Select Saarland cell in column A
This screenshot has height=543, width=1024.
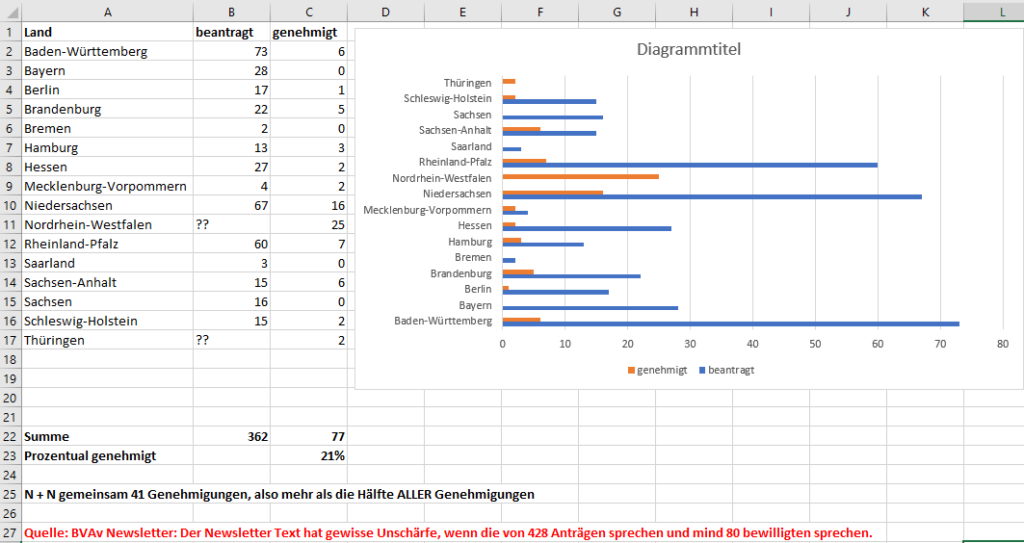[107, 263]
